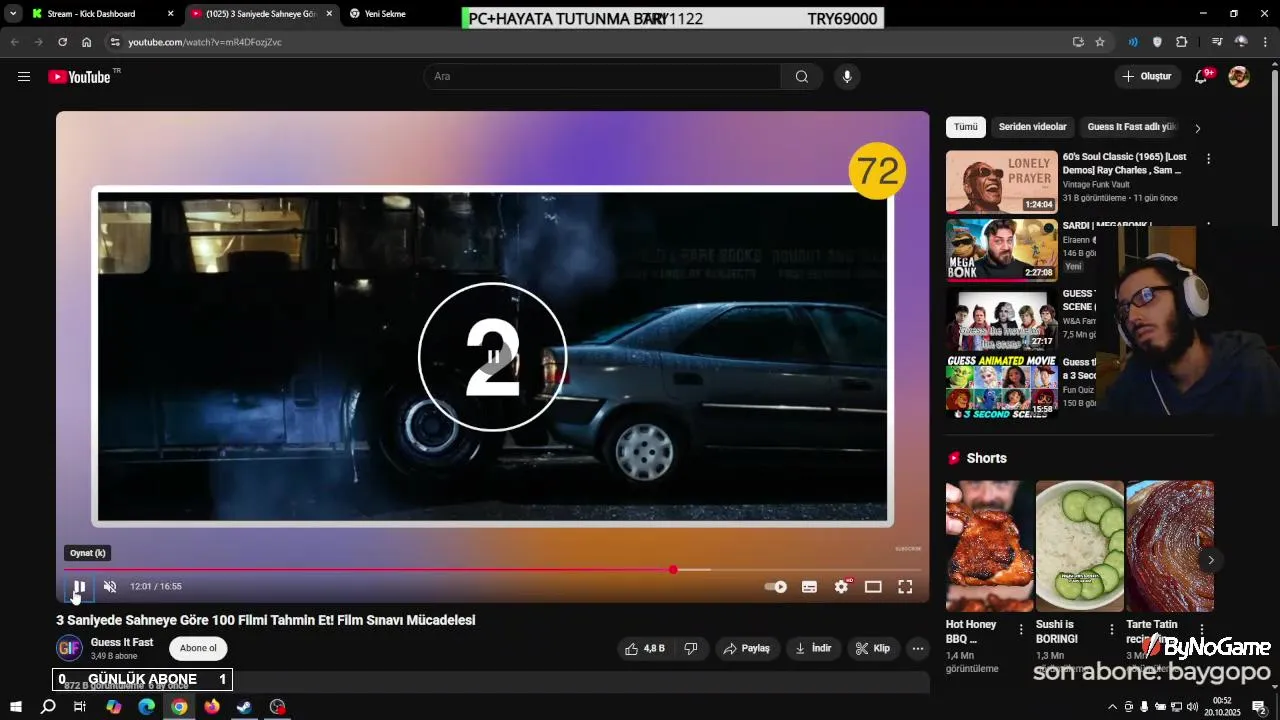This screenshot has width=1280, height=720.
Task: Open Guess Animated Movie thumbnail
Action: [x=1002, y=386]
